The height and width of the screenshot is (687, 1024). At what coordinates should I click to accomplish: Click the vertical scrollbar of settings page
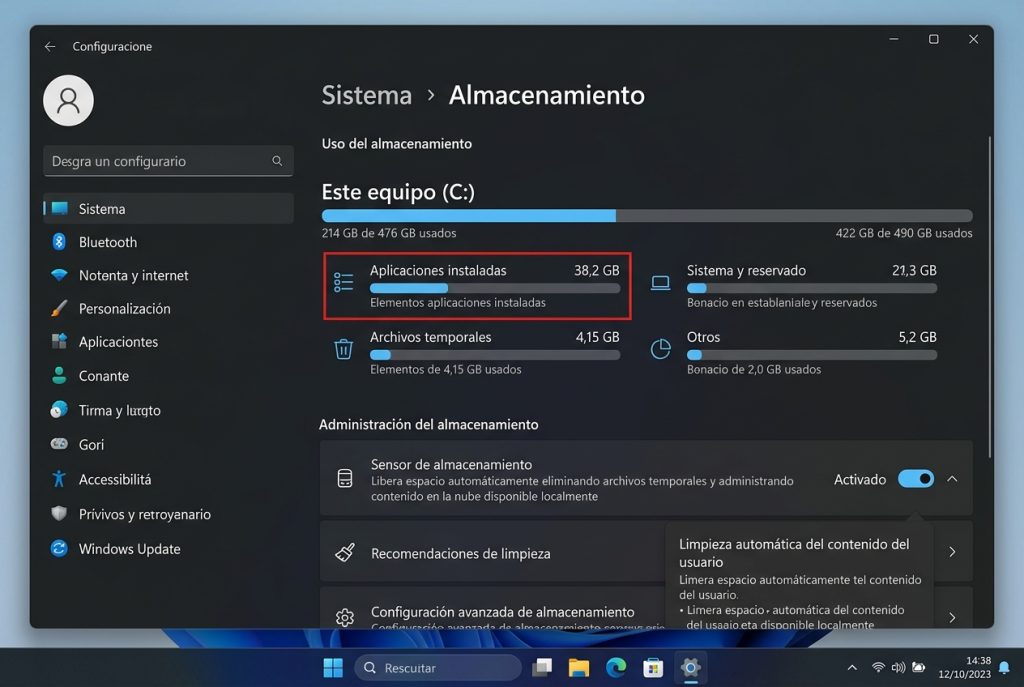pos(989,296)
